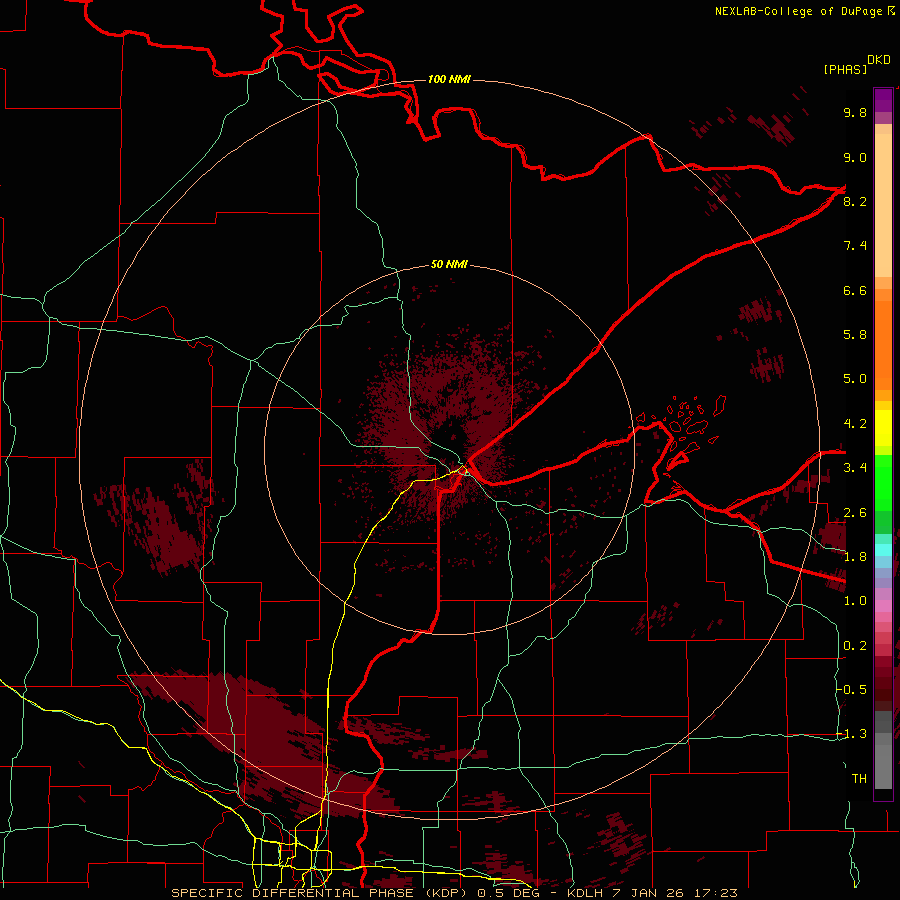Click the 8.2 scale value
The width and height of the screenshot is (900, 900).
coord(855,201)
